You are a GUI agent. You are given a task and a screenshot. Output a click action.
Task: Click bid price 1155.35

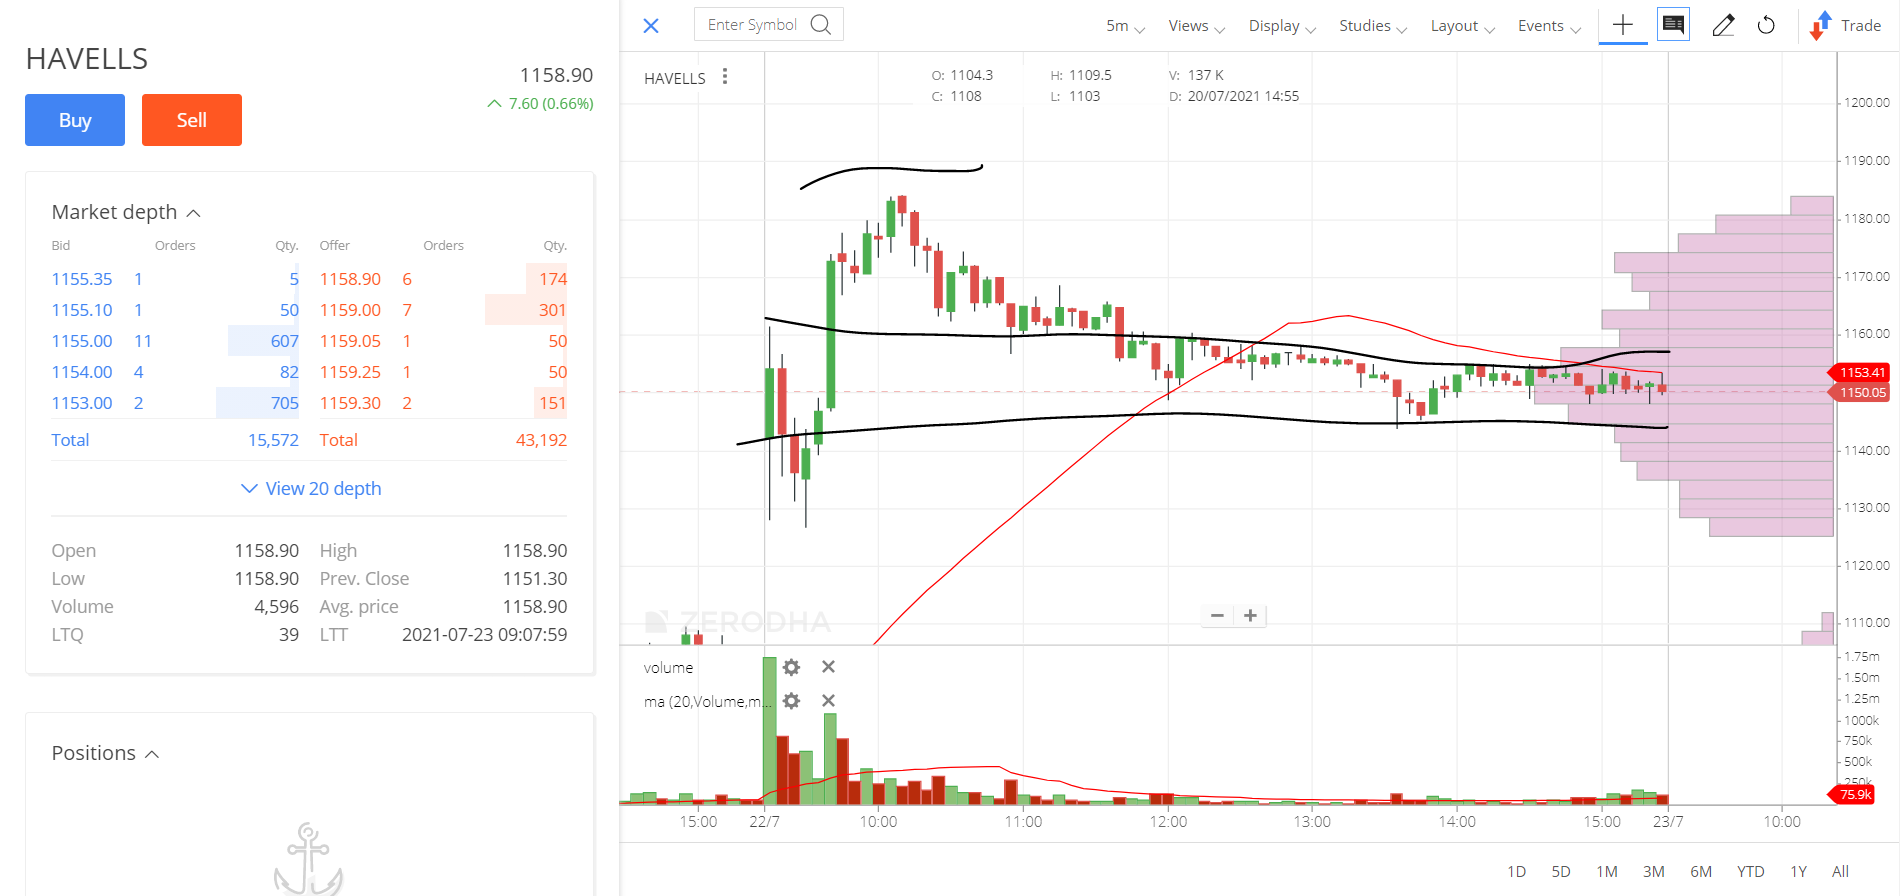(82, 279)
